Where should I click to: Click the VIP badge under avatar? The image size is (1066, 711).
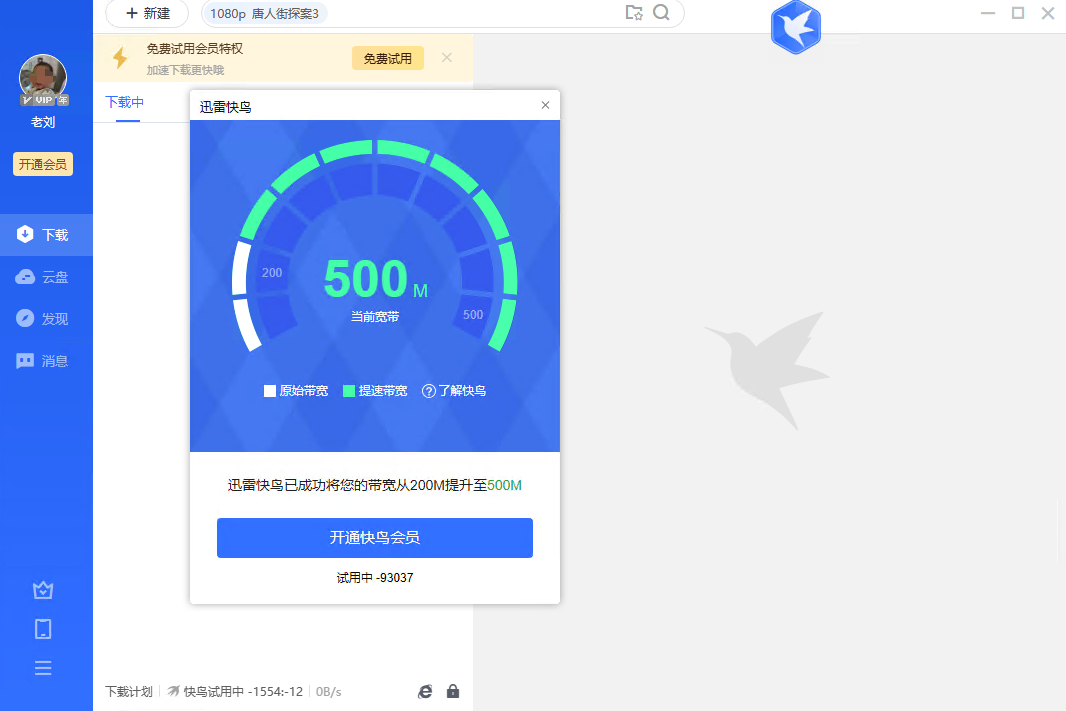(x=44, y=100)
